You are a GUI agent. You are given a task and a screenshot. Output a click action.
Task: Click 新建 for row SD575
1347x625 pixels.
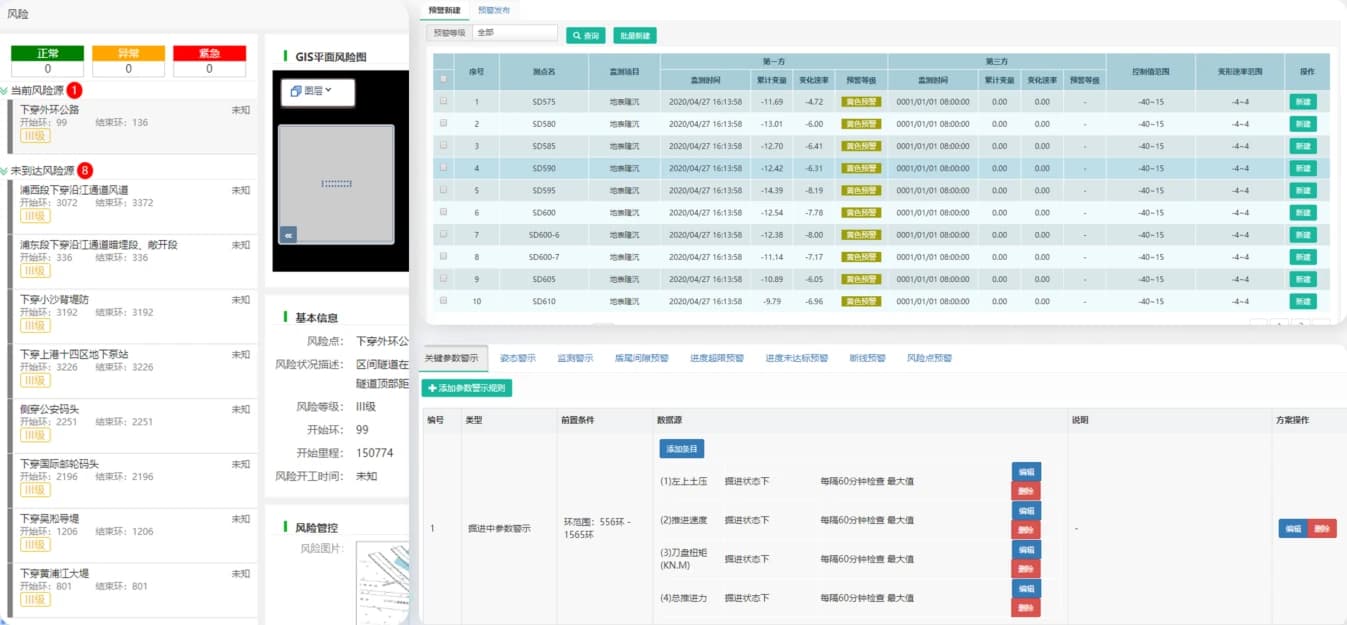(1303, 102)
